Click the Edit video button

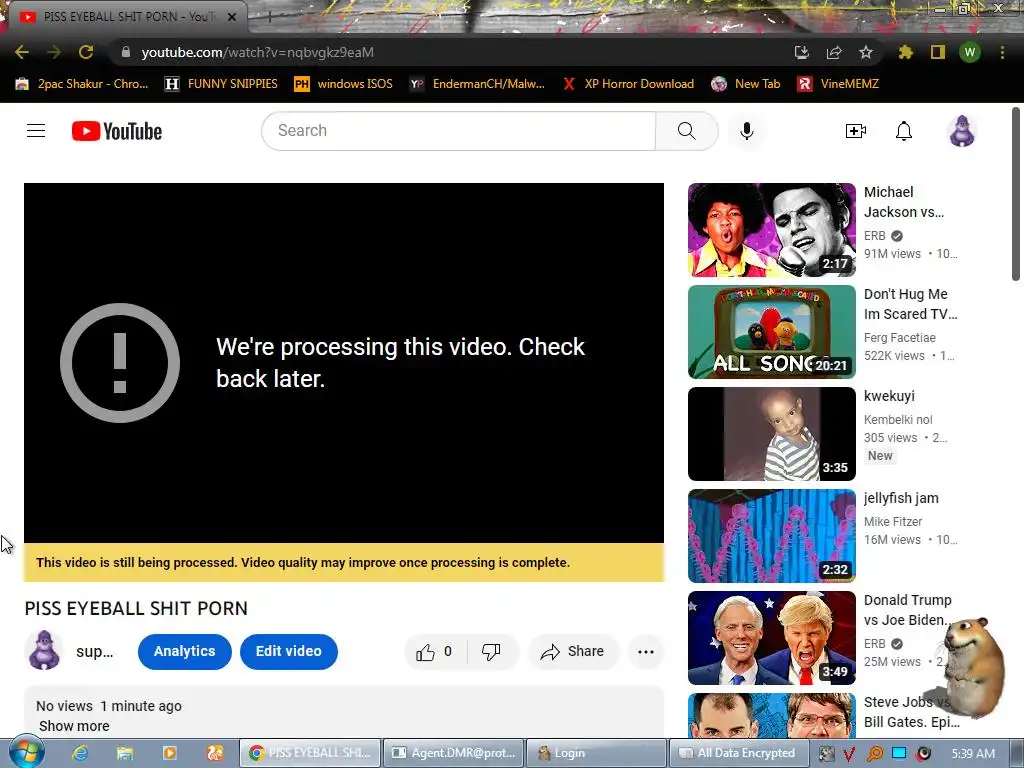(289, 652)
